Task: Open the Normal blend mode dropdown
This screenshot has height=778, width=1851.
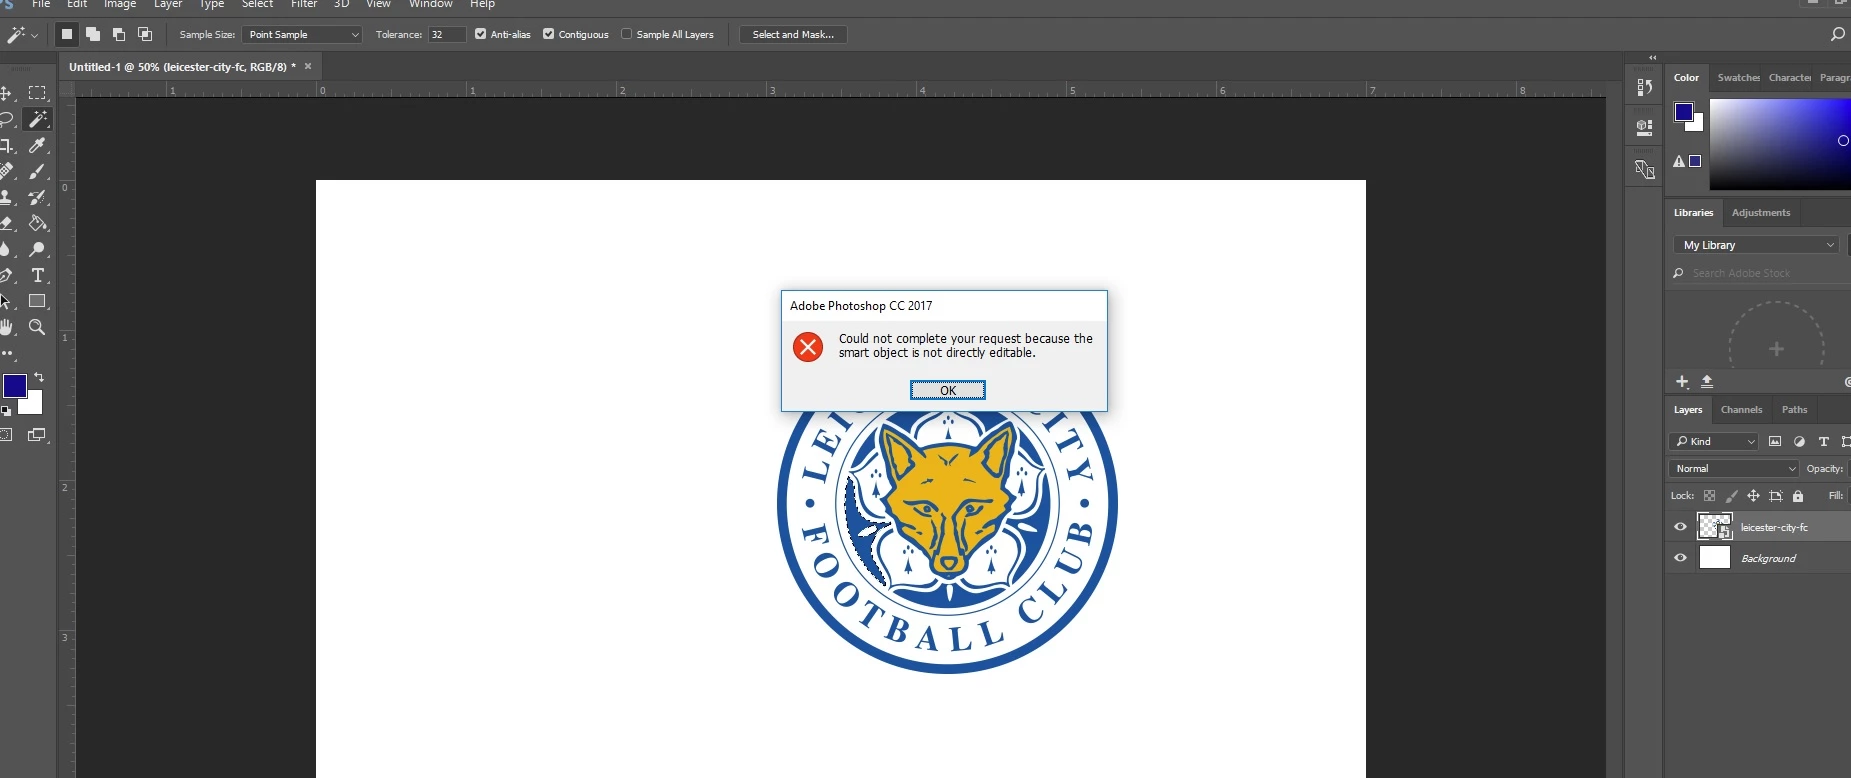Action: click(1734, 468)
